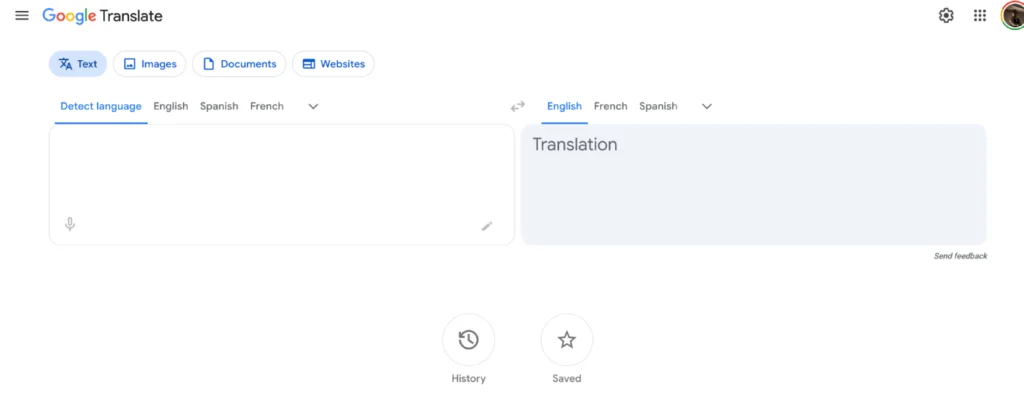Switch to Documents translation mode
Image resolution: width=1024 pixels, height=403 pixels.
click(239, 64)
